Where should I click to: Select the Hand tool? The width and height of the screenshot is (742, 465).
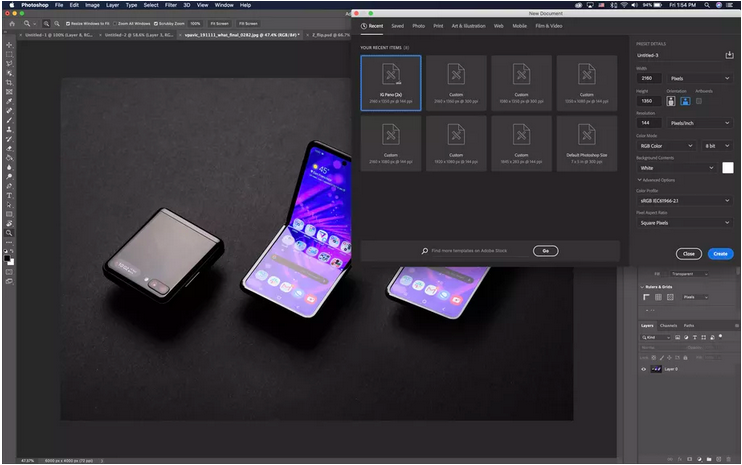[9, 224]
